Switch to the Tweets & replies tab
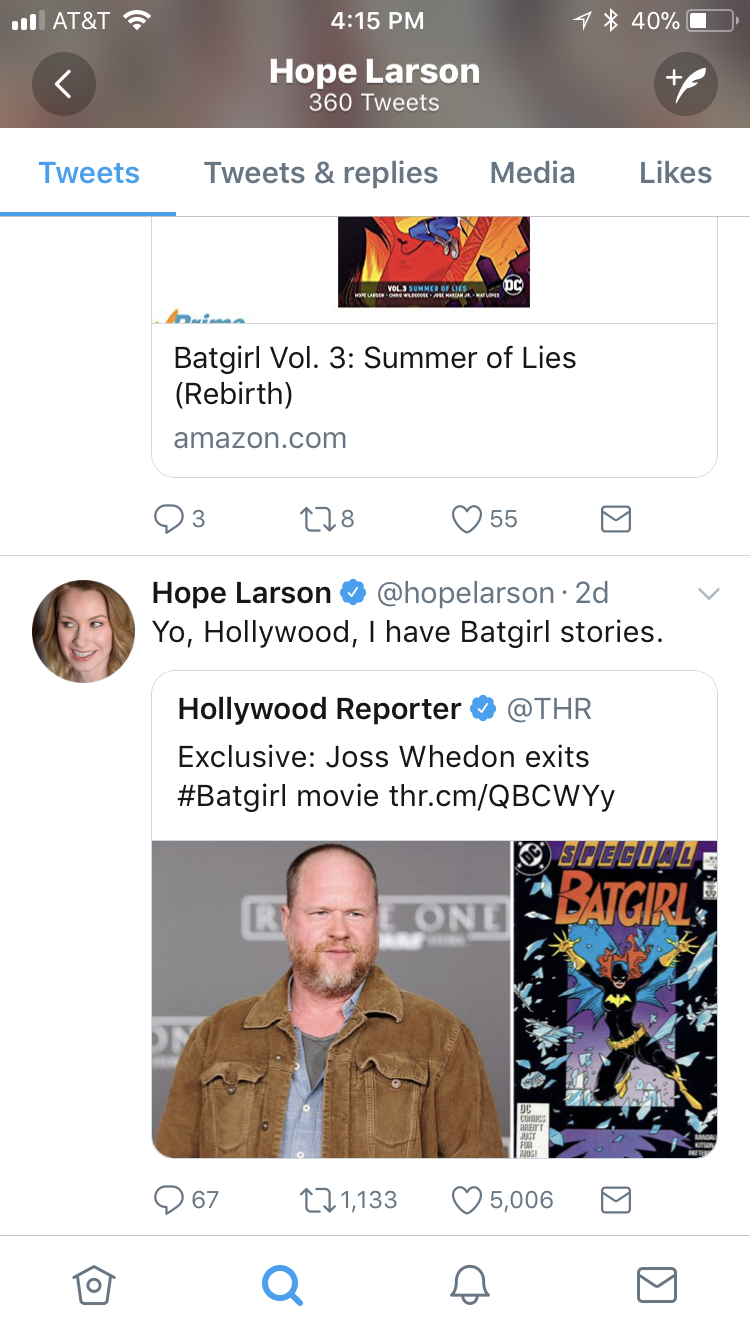This screenshot has height=1334, width=750. tap(321, 173)
